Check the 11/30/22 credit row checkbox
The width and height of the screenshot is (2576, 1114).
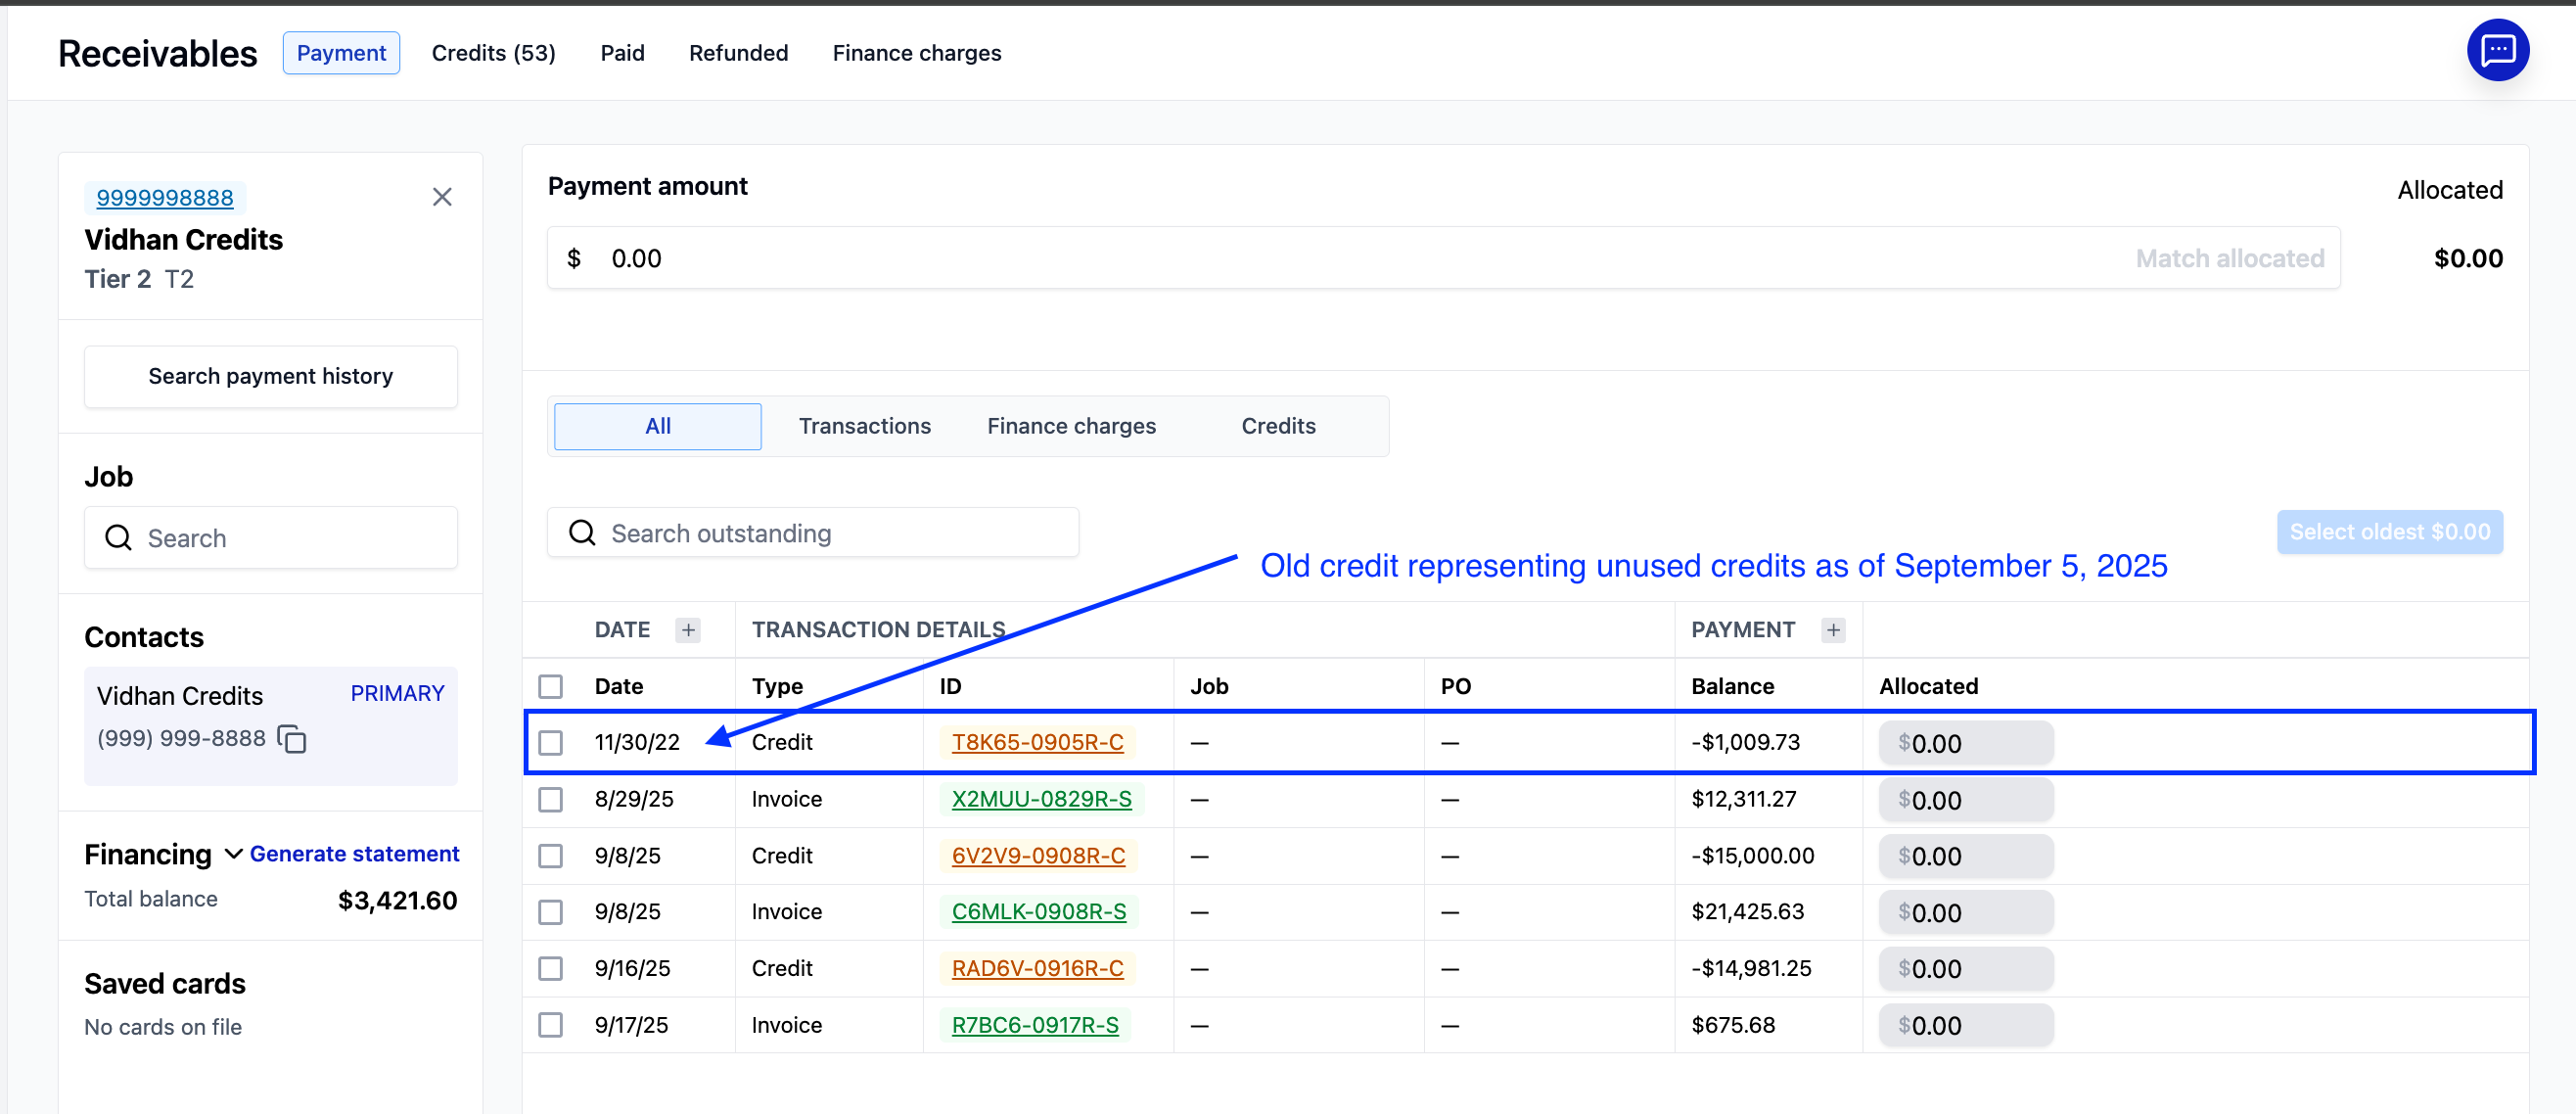(550, 743)
